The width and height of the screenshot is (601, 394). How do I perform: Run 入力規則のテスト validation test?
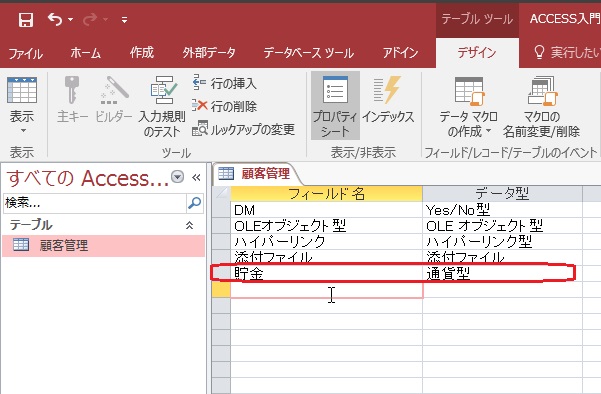click(162, 106)
